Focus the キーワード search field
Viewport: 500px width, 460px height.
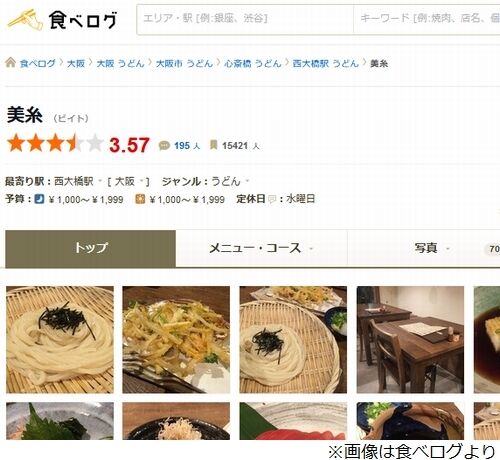(427, 19)
